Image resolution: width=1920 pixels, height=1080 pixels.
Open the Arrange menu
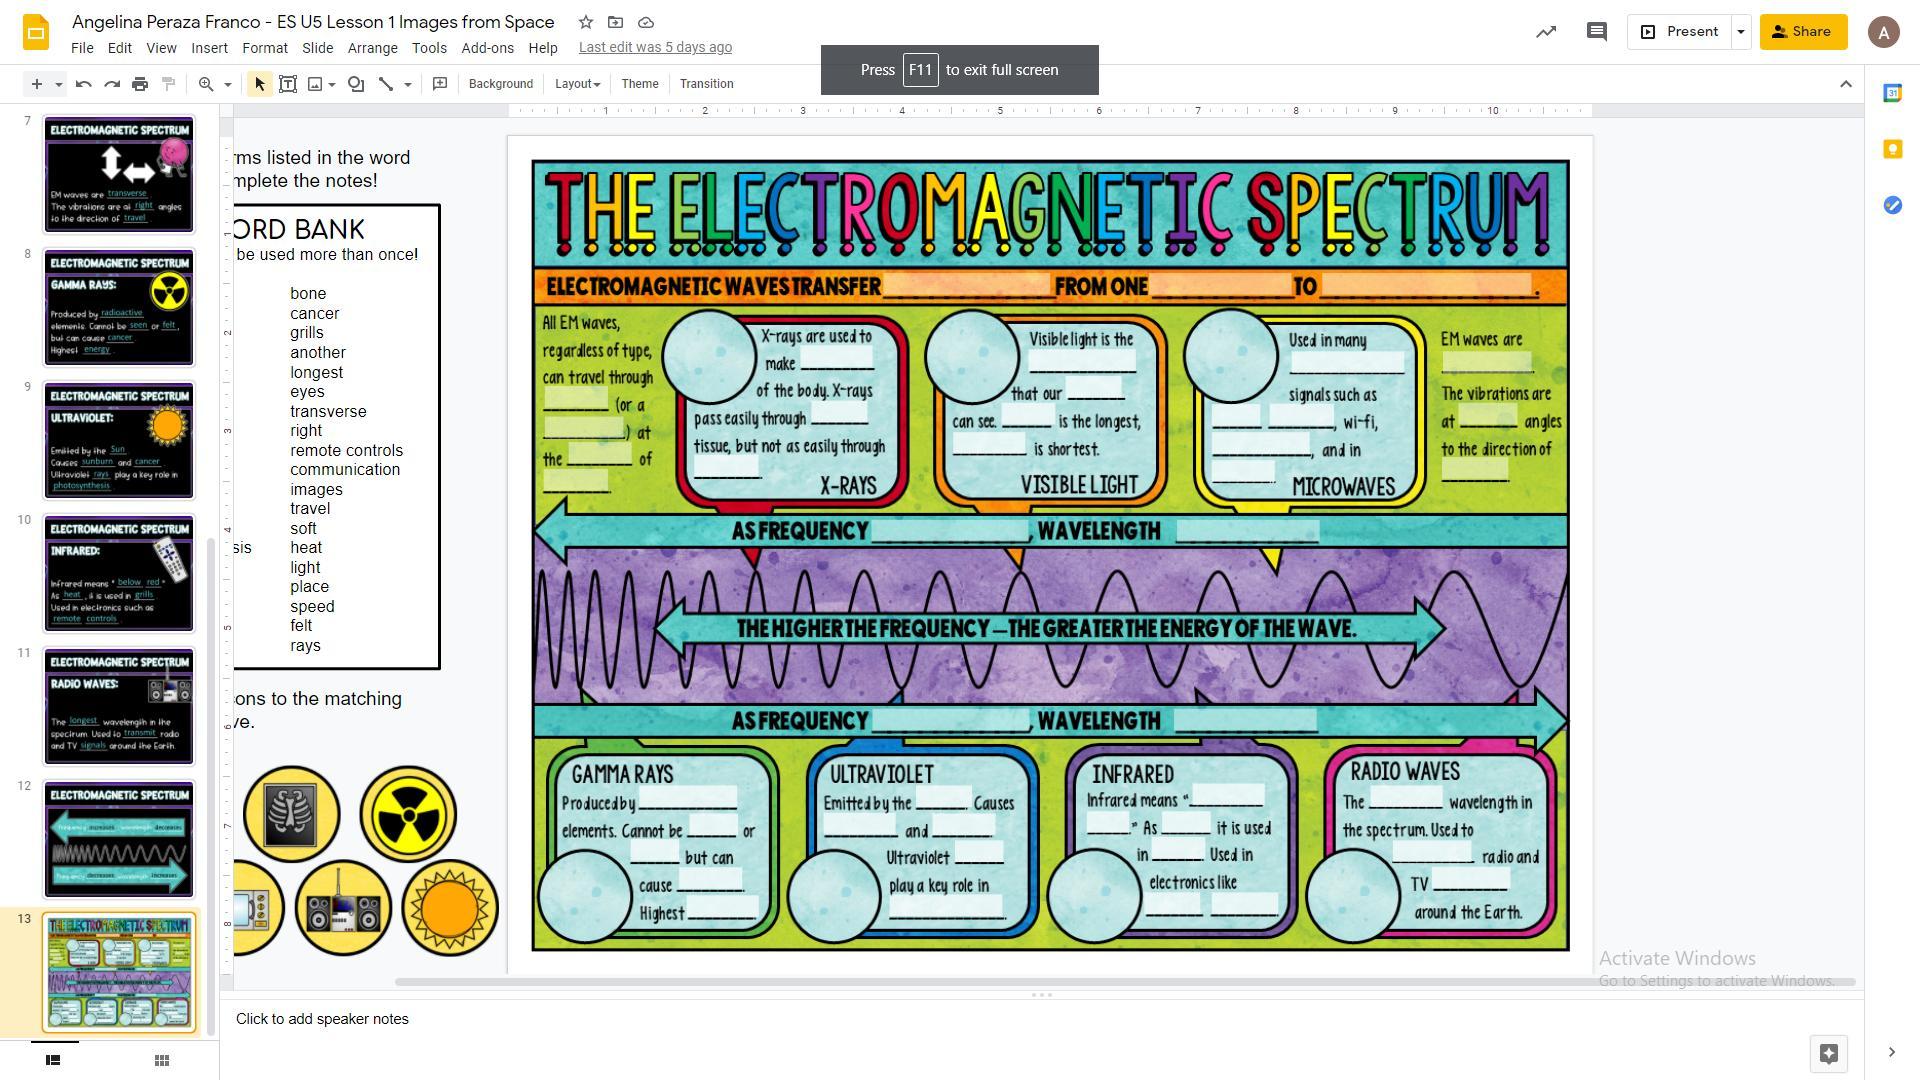click(372, 48)
